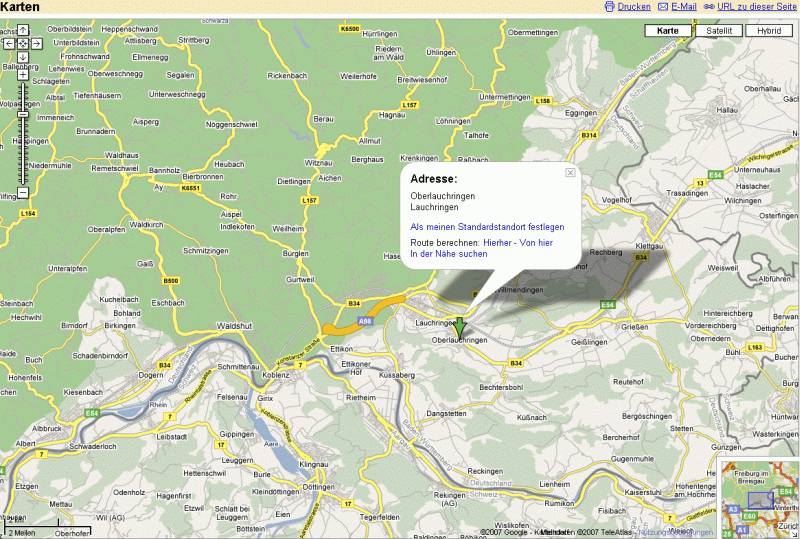Click the Leibstadt town label

(x=171, y=437)
